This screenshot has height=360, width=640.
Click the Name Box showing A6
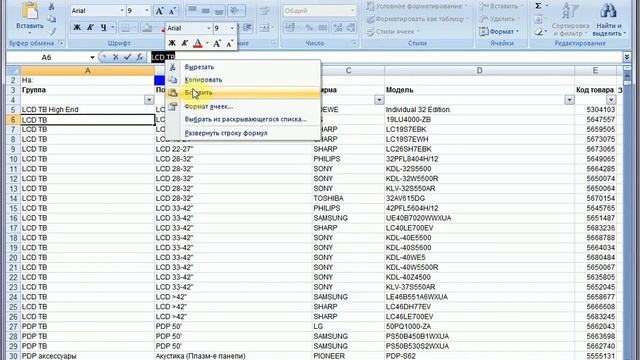pos(47,58)
